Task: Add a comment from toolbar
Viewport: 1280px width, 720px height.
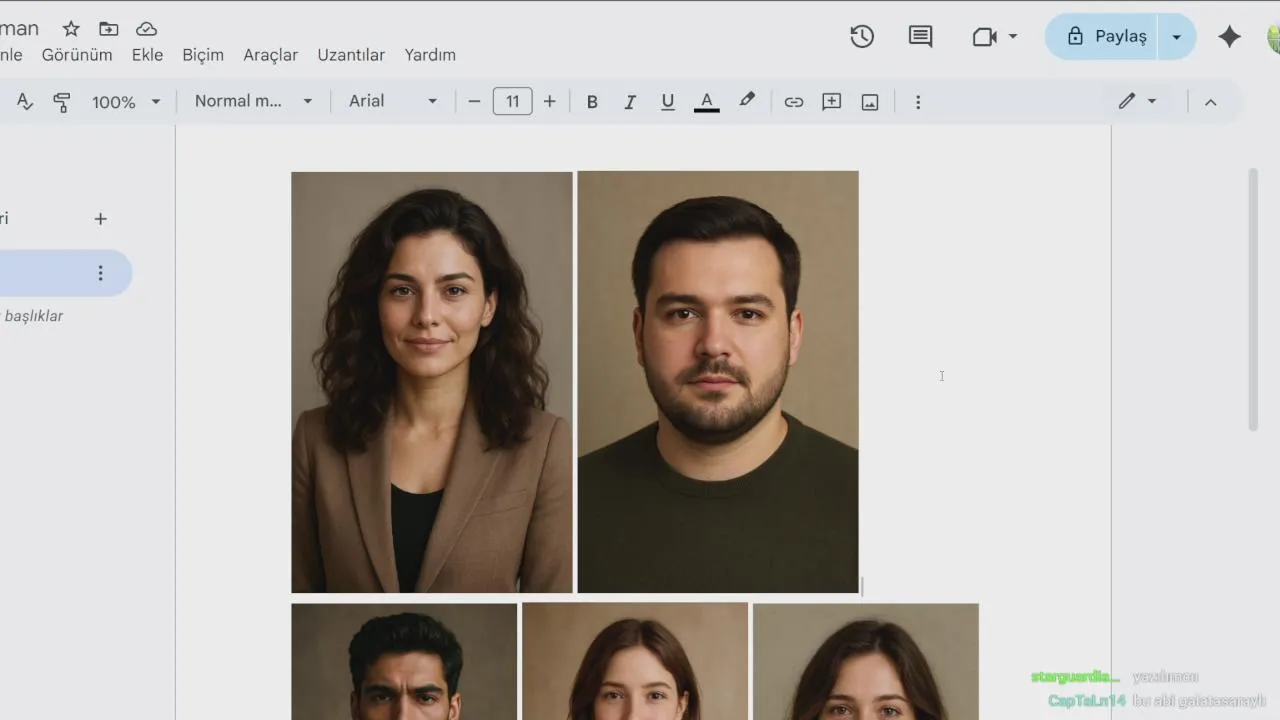Action: pos(832,102)
